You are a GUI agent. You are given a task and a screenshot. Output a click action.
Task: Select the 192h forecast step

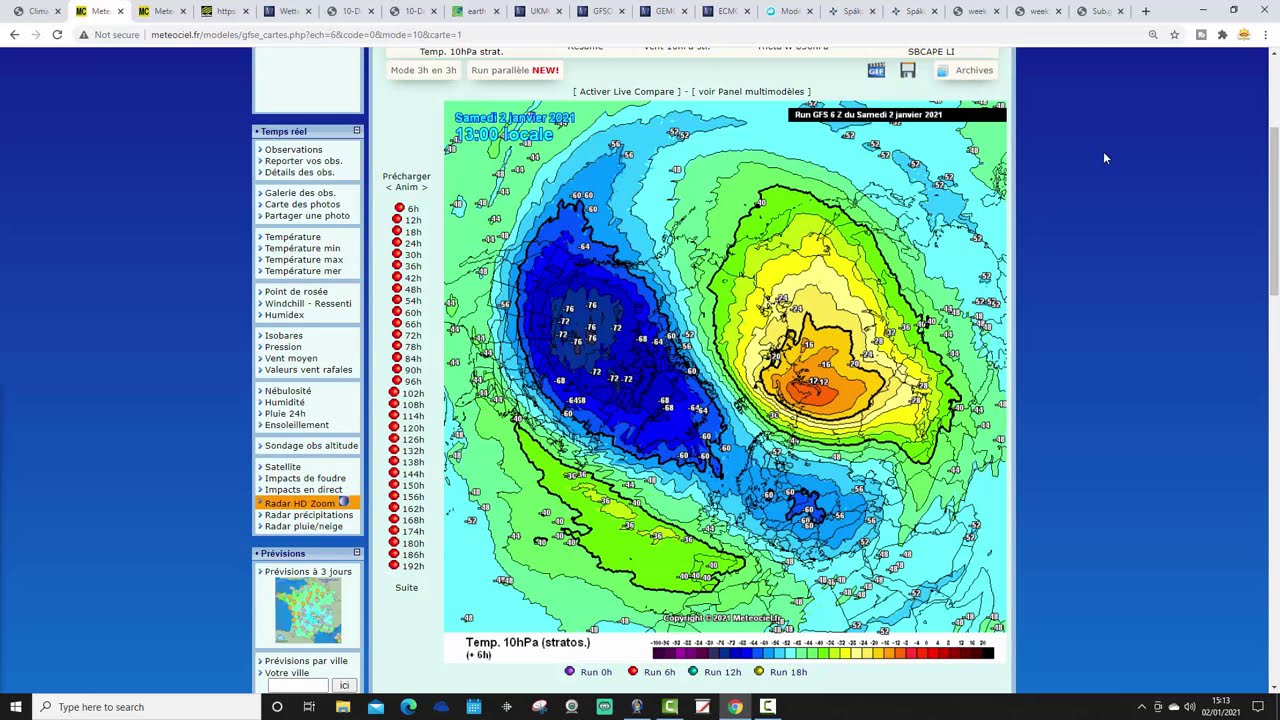tap(413, 566)
